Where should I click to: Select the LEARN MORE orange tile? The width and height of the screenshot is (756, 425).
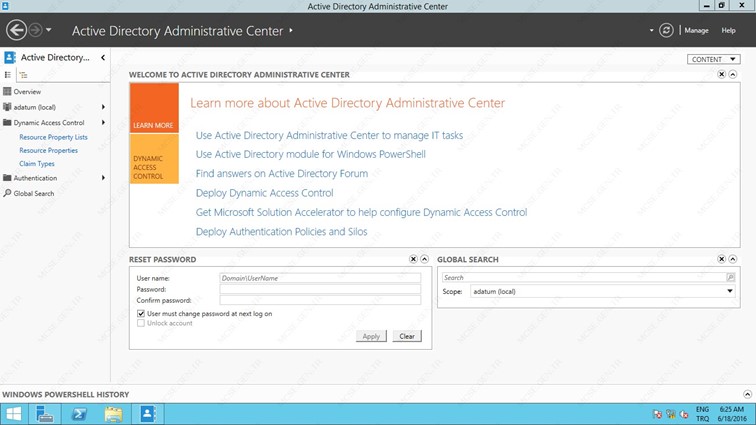click(x=154, y=108)
